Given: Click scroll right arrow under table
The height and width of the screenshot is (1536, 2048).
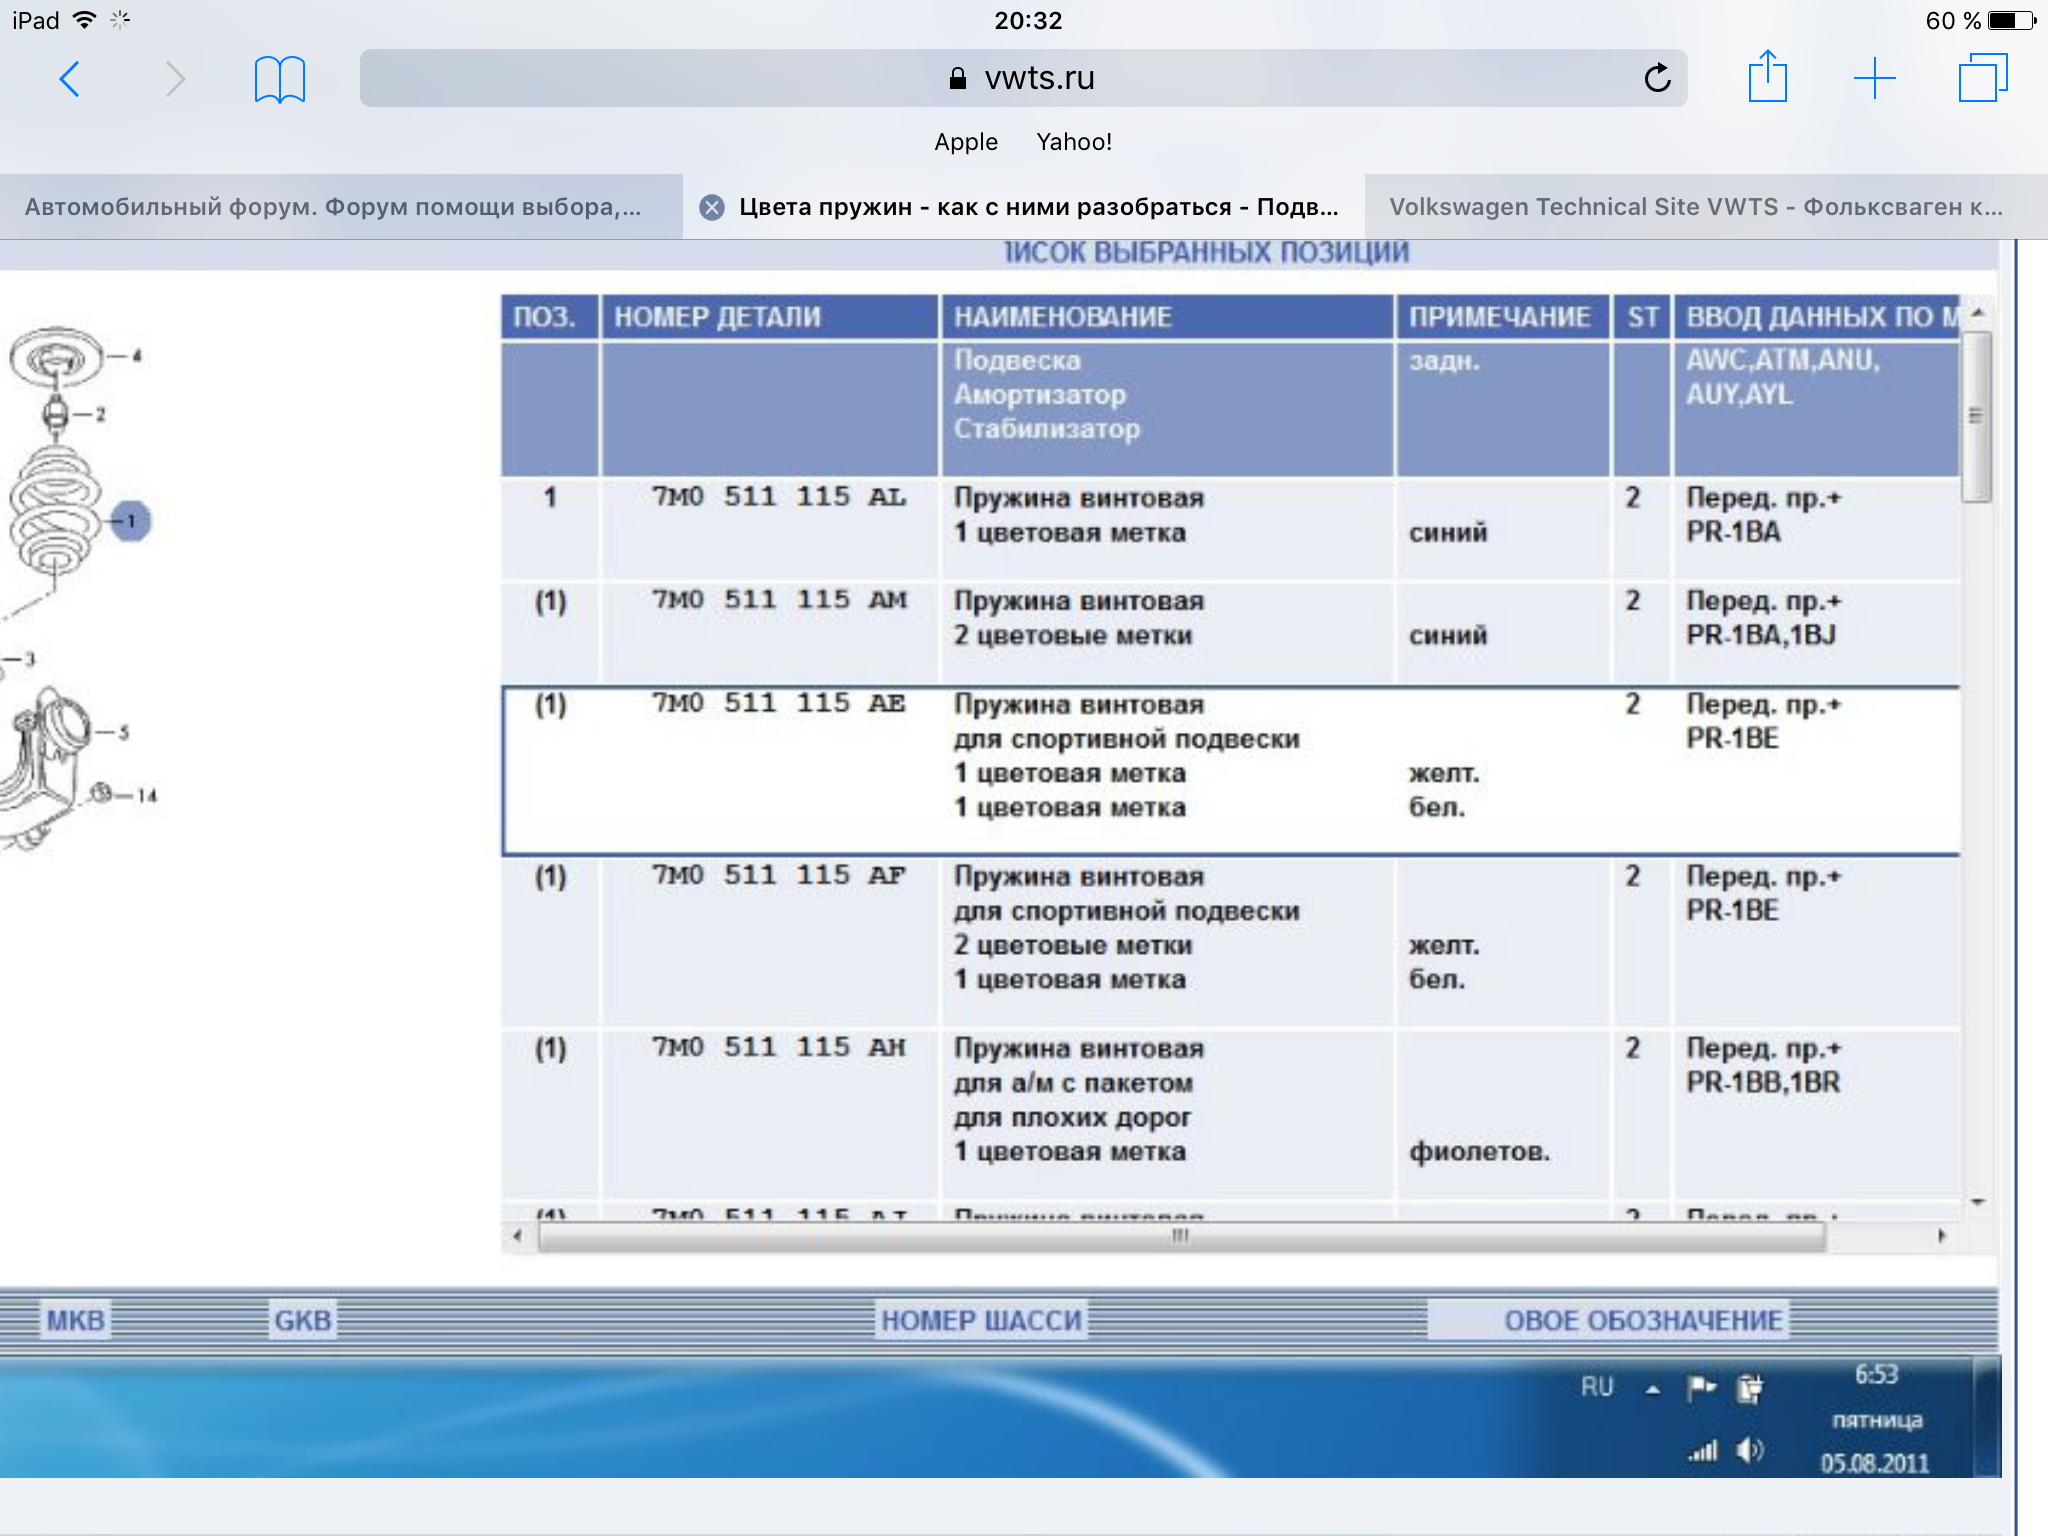Looking at the screenshot, I should [x=1941, y=1236].
